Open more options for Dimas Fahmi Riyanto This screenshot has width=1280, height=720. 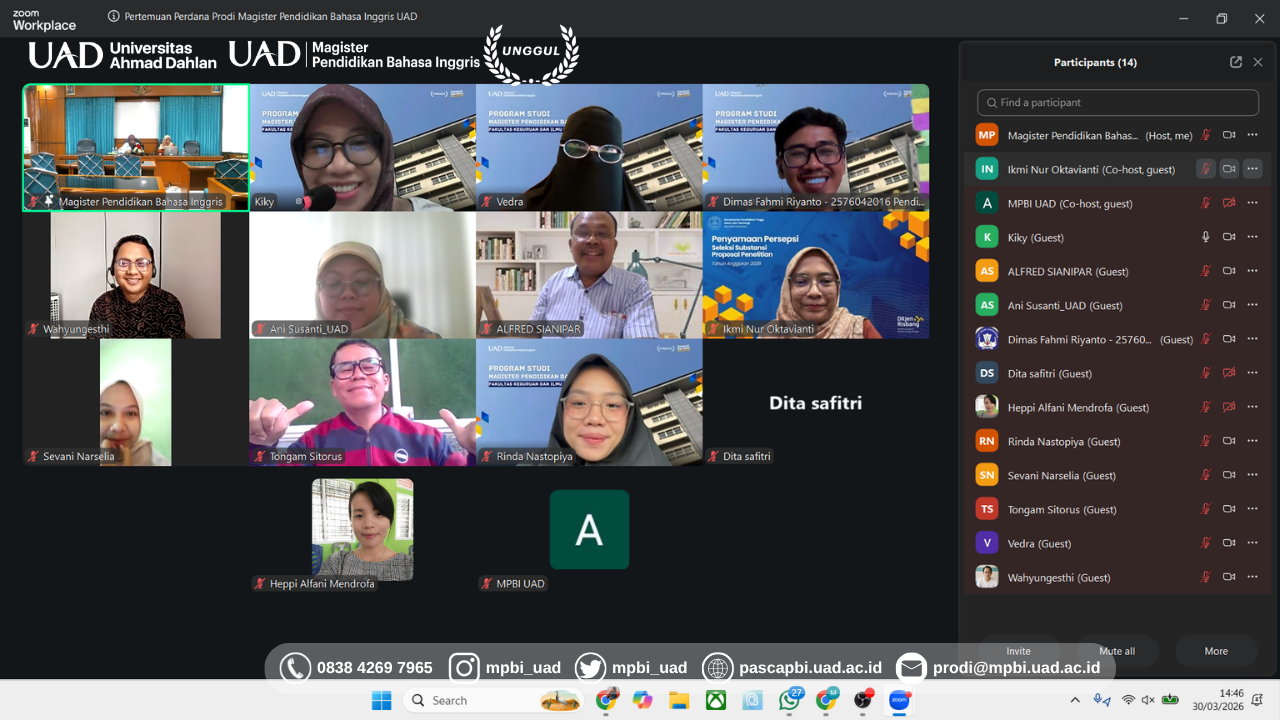click(x=1252, y=338)
